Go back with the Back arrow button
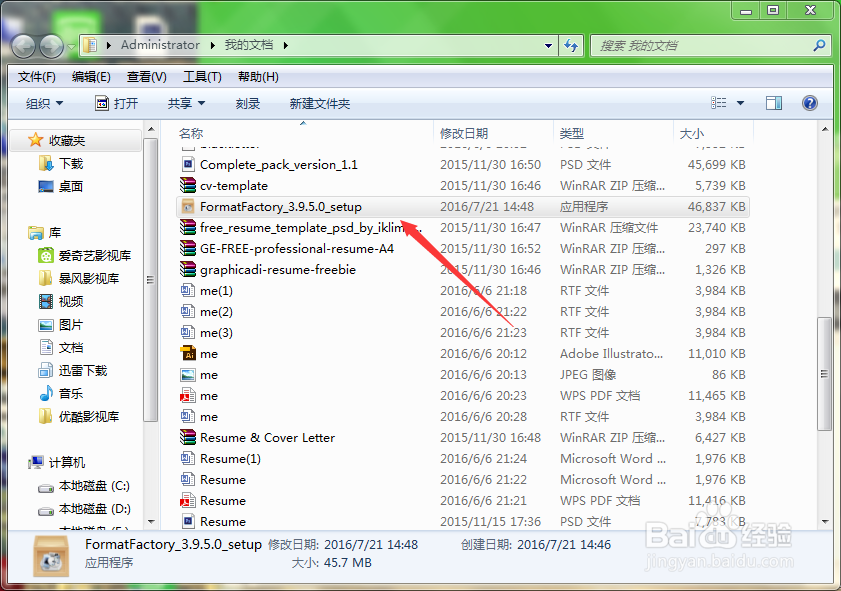Image resolution: width=841 pixels, height=591 pixels. 24,46
